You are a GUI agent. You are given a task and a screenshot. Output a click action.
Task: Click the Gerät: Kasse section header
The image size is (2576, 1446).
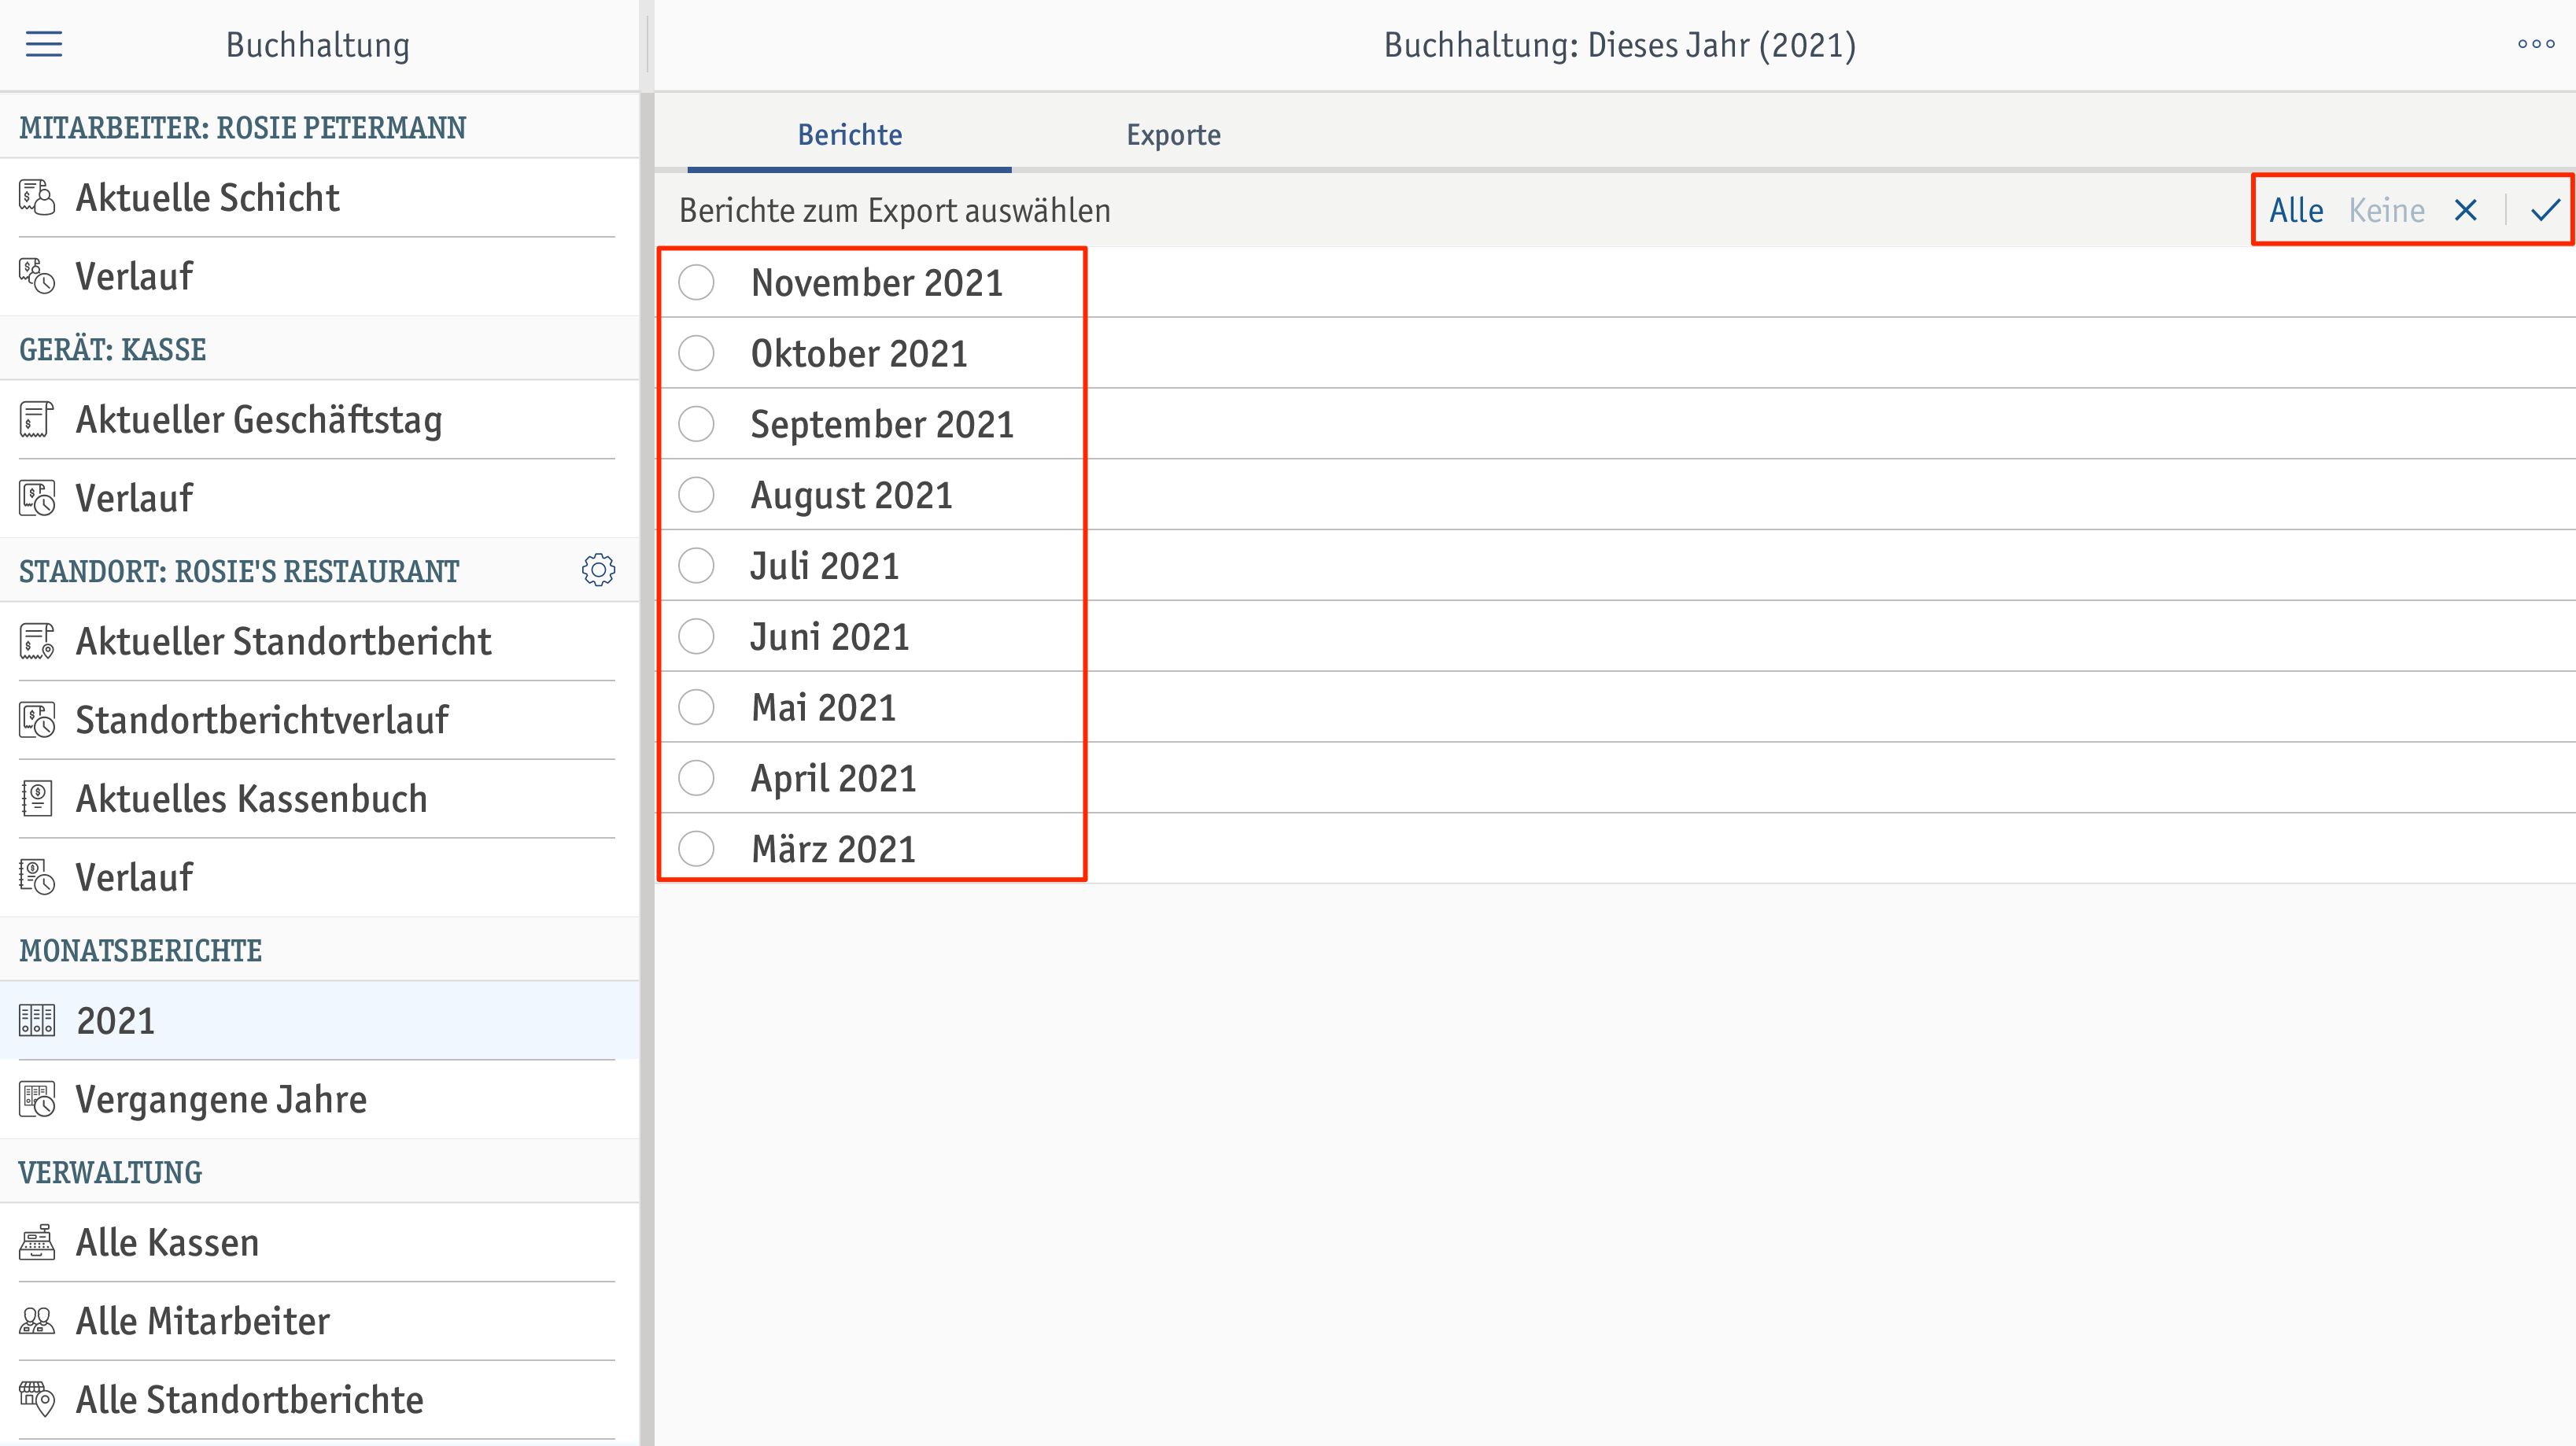click(112, 349)
